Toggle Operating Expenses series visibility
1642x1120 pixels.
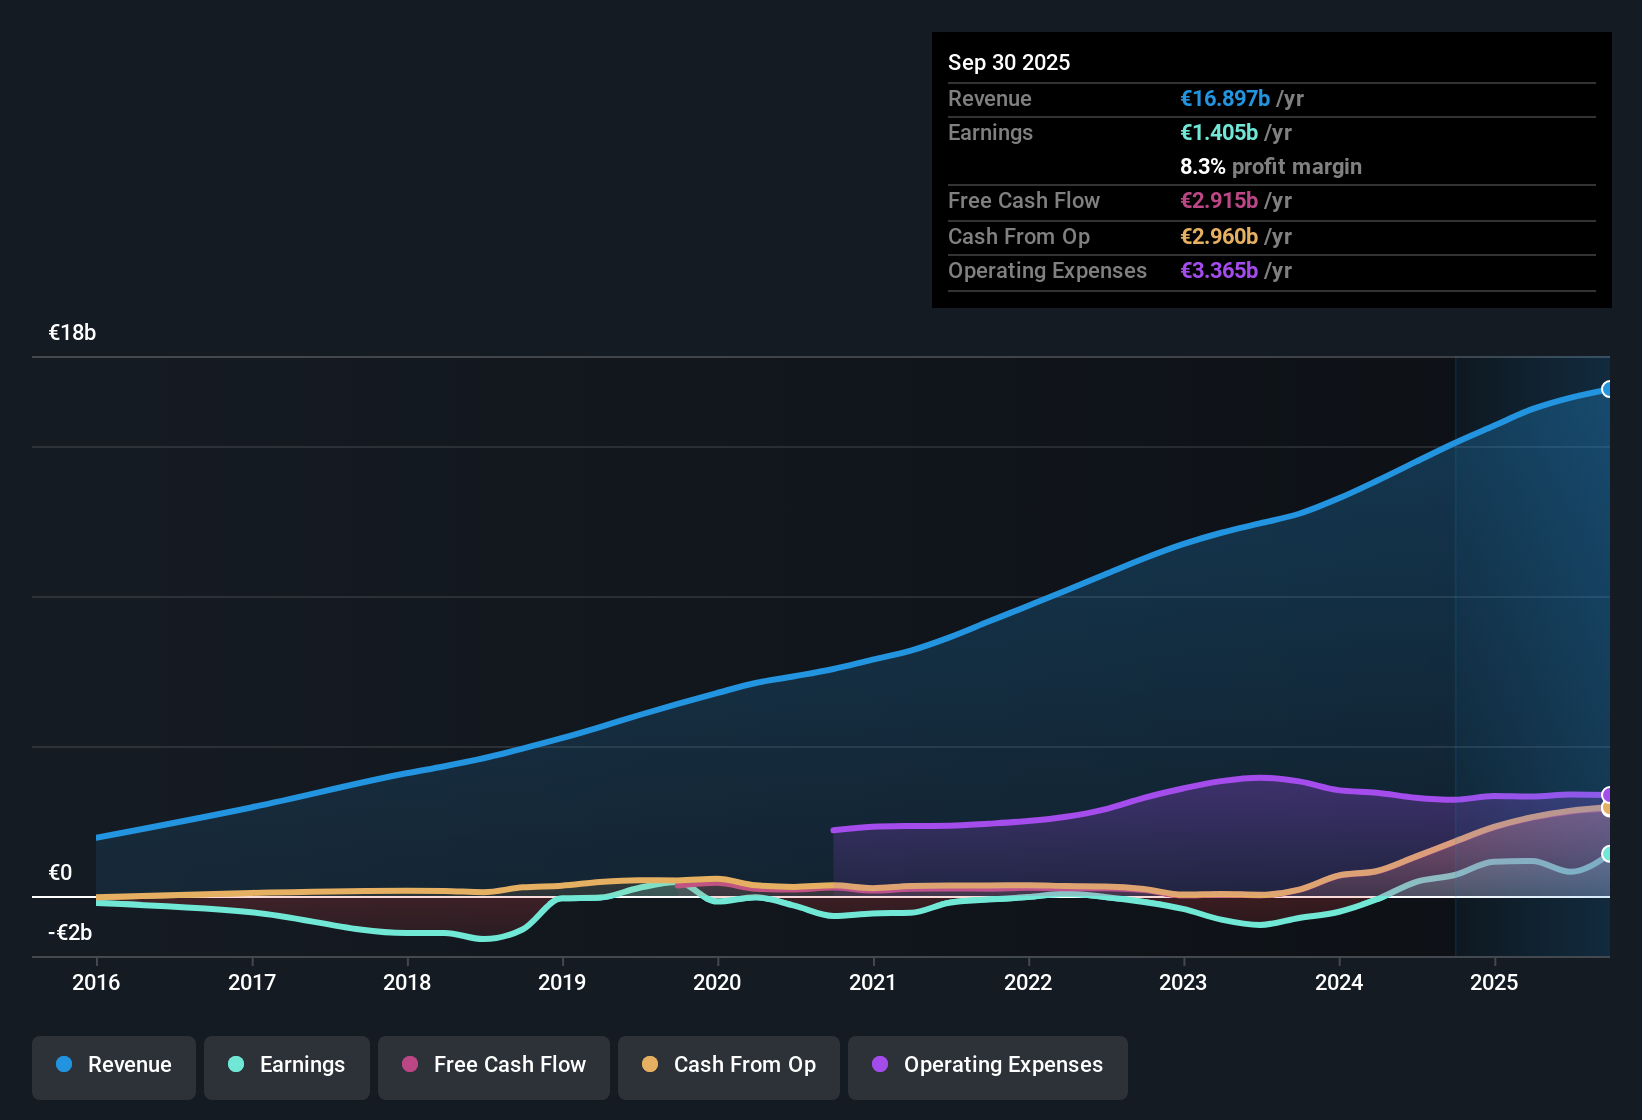click(987, 1065)
